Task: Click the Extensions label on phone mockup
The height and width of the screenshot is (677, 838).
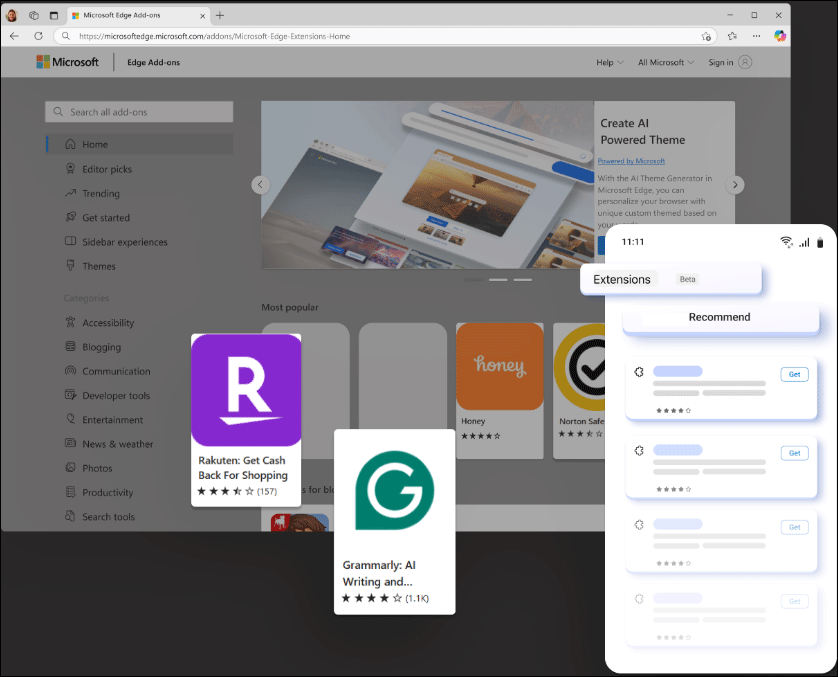Action: click(x=622, y=279)
